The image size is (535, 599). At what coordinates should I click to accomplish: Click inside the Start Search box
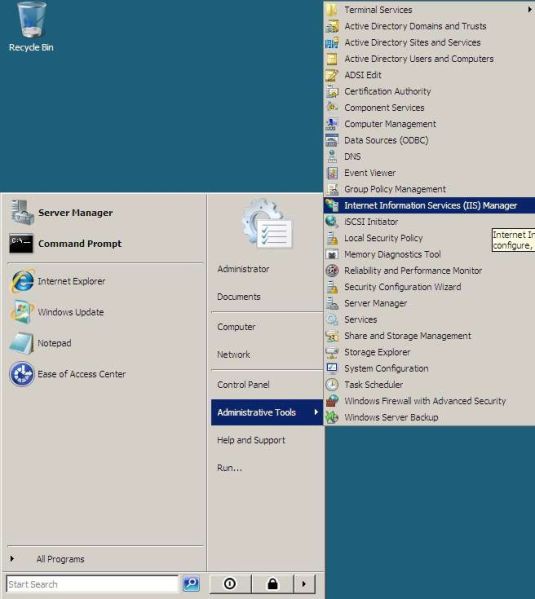(92, 584)
